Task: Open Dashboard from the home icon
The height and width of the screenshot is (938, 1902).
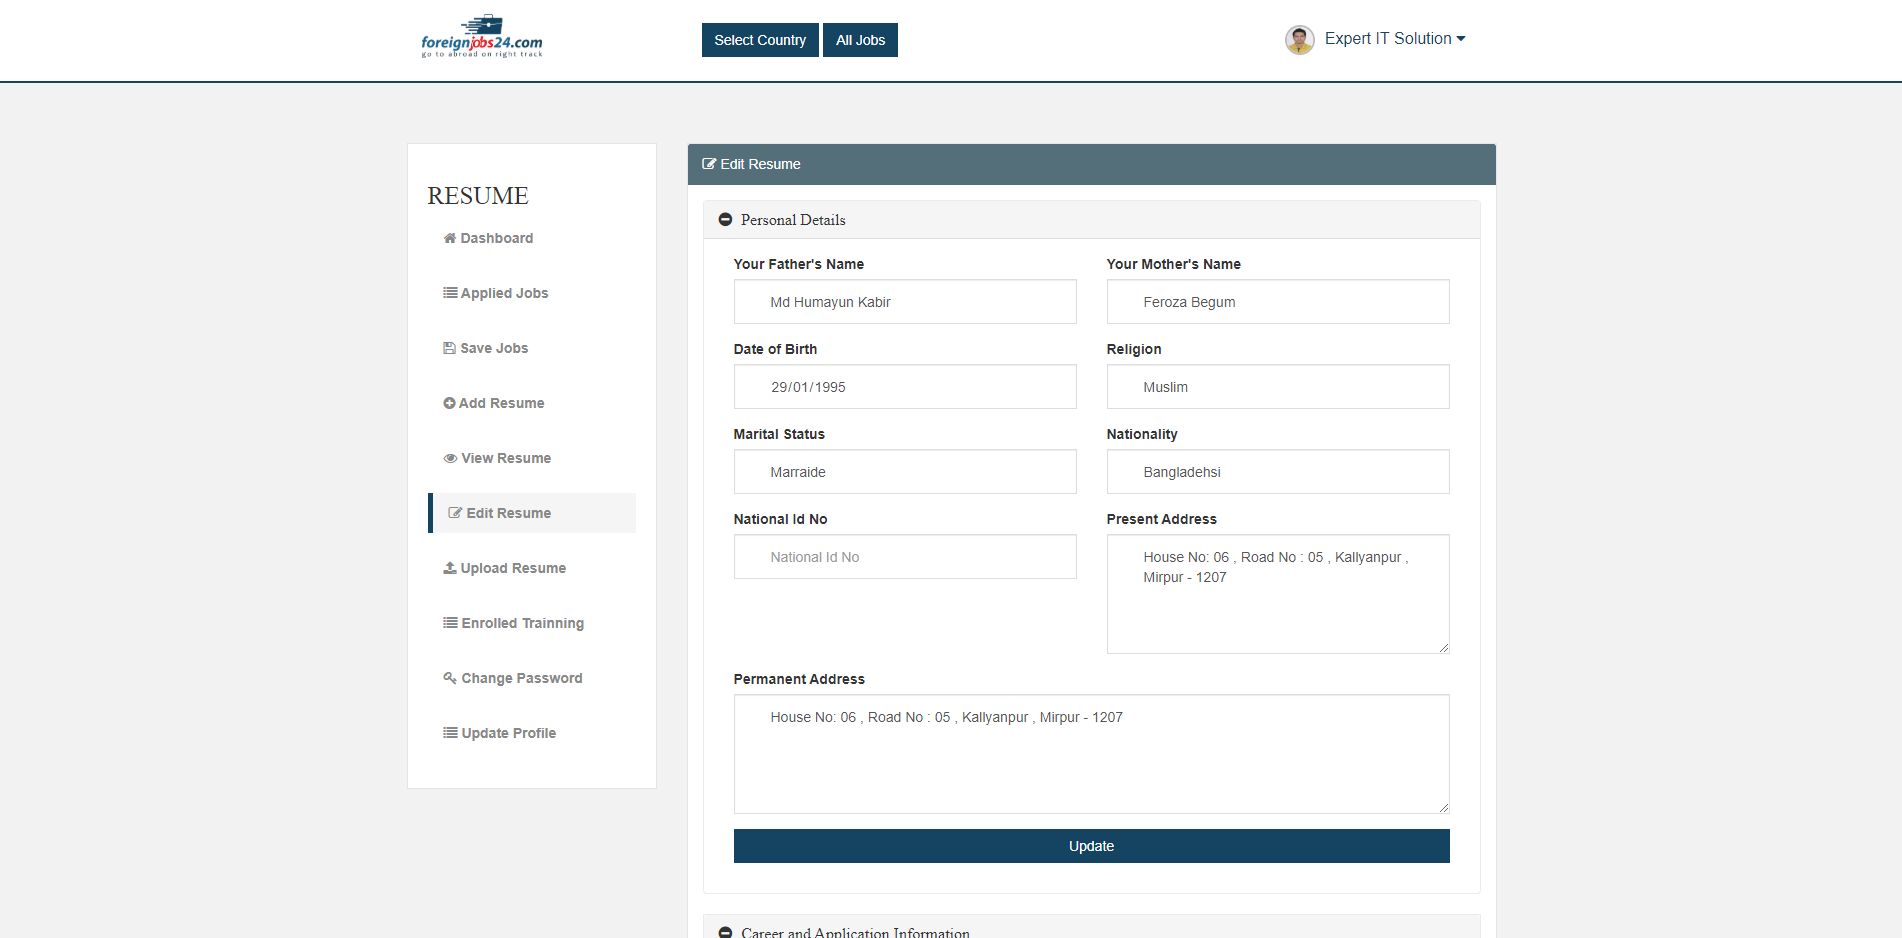Action: coord(450,239)
